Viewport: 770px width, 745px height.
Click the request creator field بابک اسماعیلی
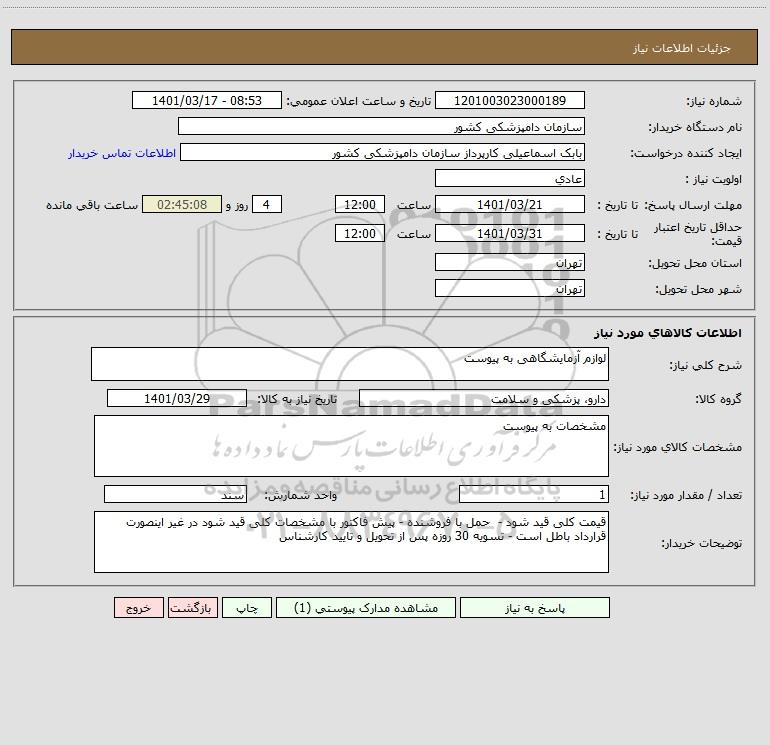tap(383, 152)
